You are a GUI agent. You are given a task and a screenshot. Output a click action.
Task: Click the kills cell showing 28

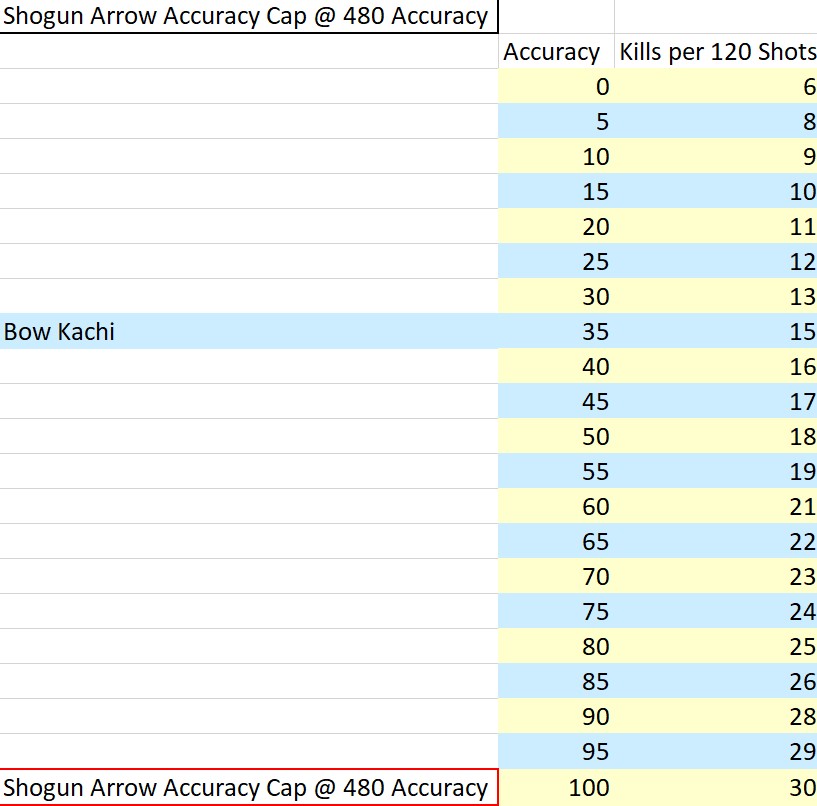(x=716, y=716)
